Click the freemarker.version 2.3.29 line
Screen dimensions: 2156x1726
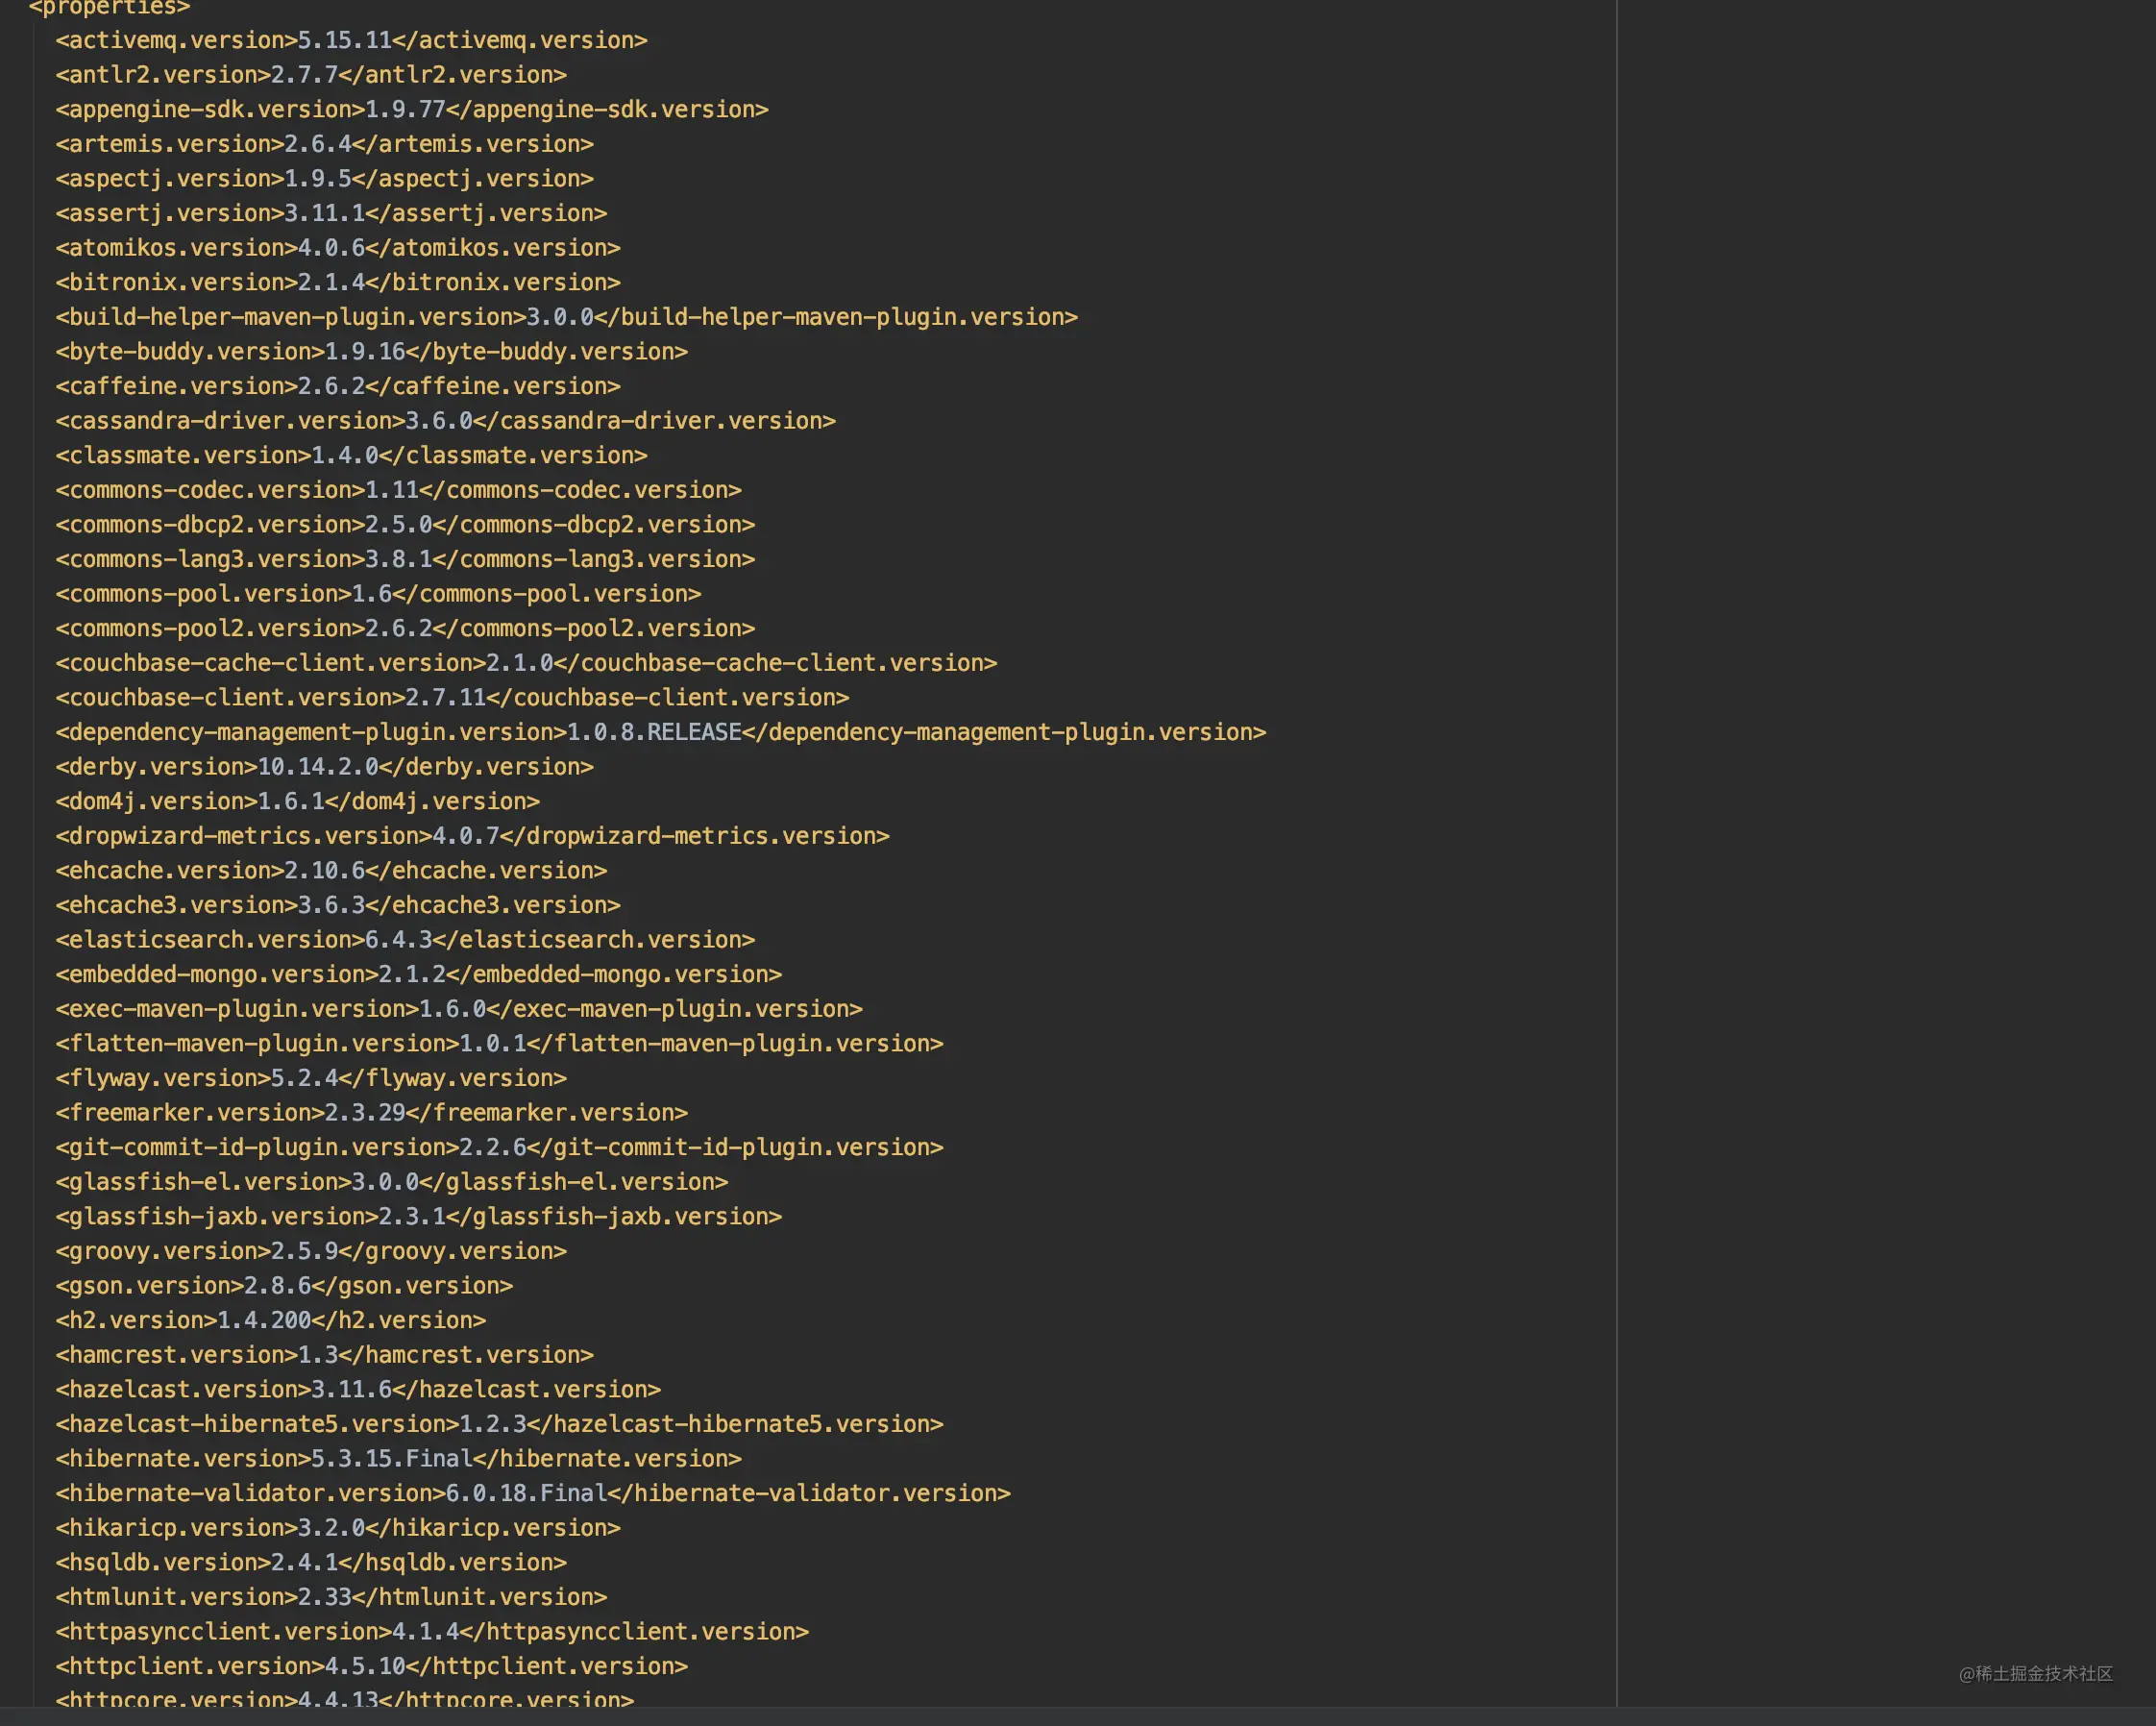371,1113
